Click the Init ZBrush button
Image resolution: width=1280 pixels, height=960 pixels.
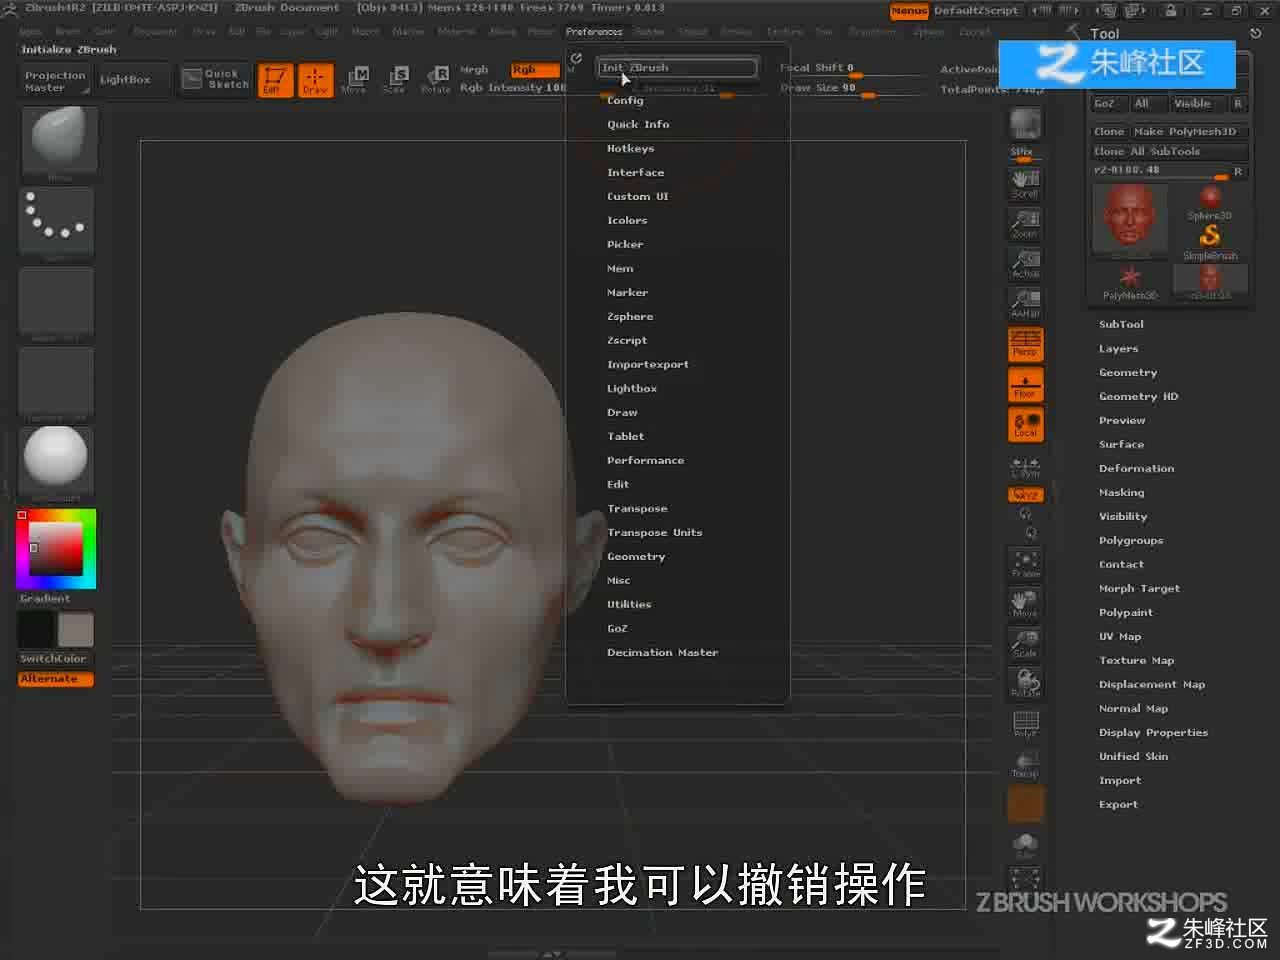677,68
